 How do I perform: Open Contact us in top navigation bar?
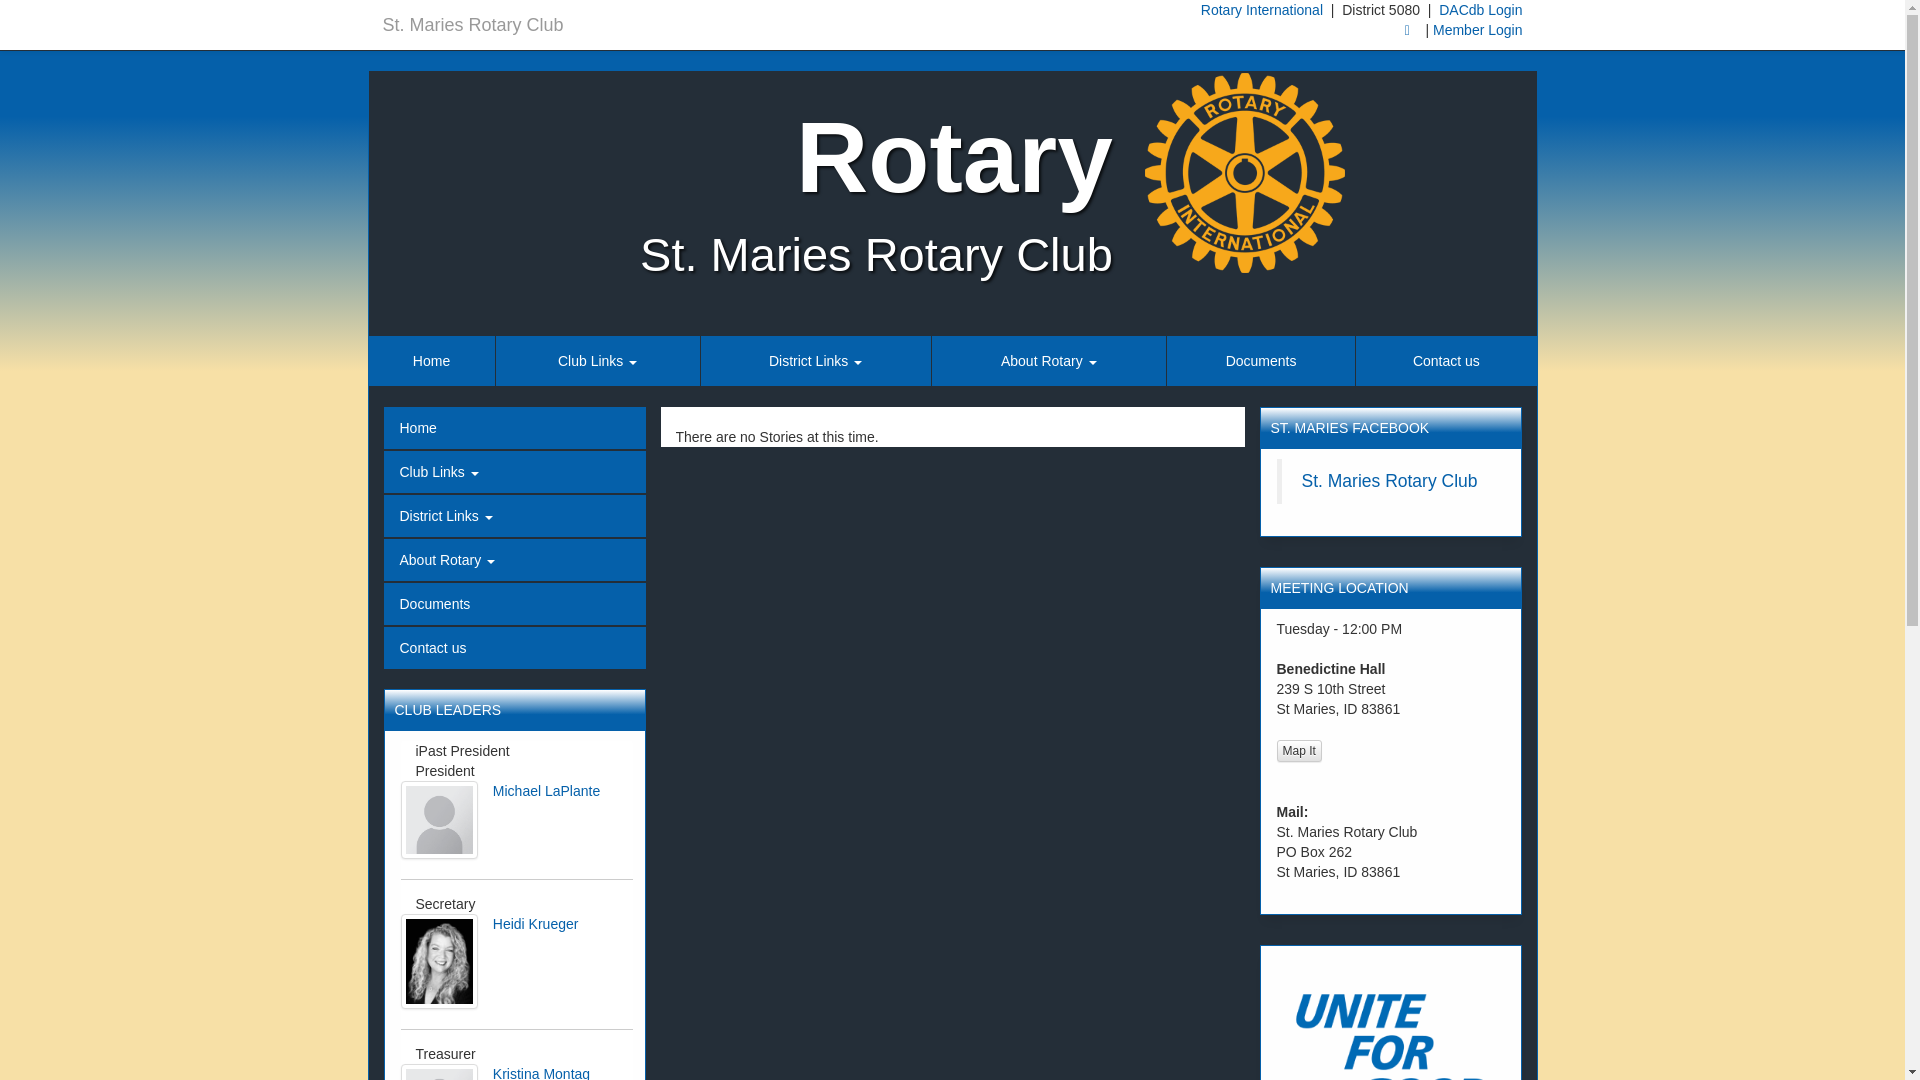(1446, 361)
